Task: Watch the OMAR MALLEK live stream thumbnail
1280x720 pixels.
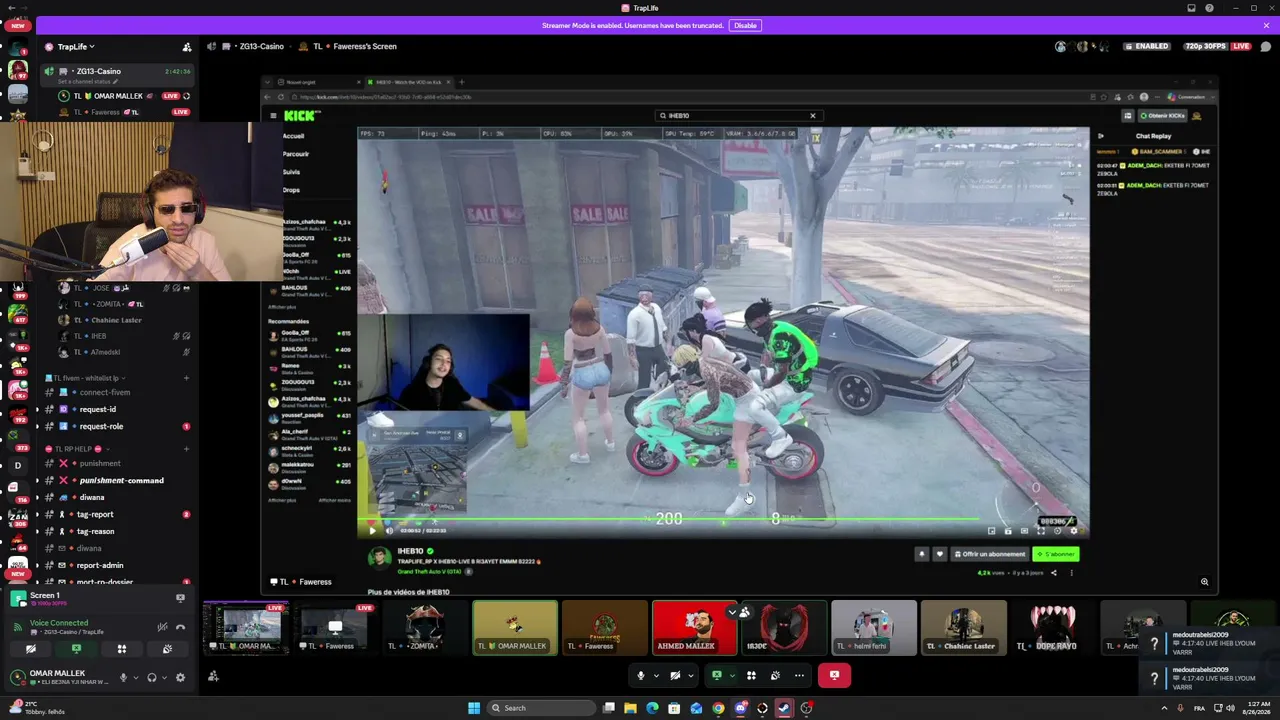Action: 245,628
